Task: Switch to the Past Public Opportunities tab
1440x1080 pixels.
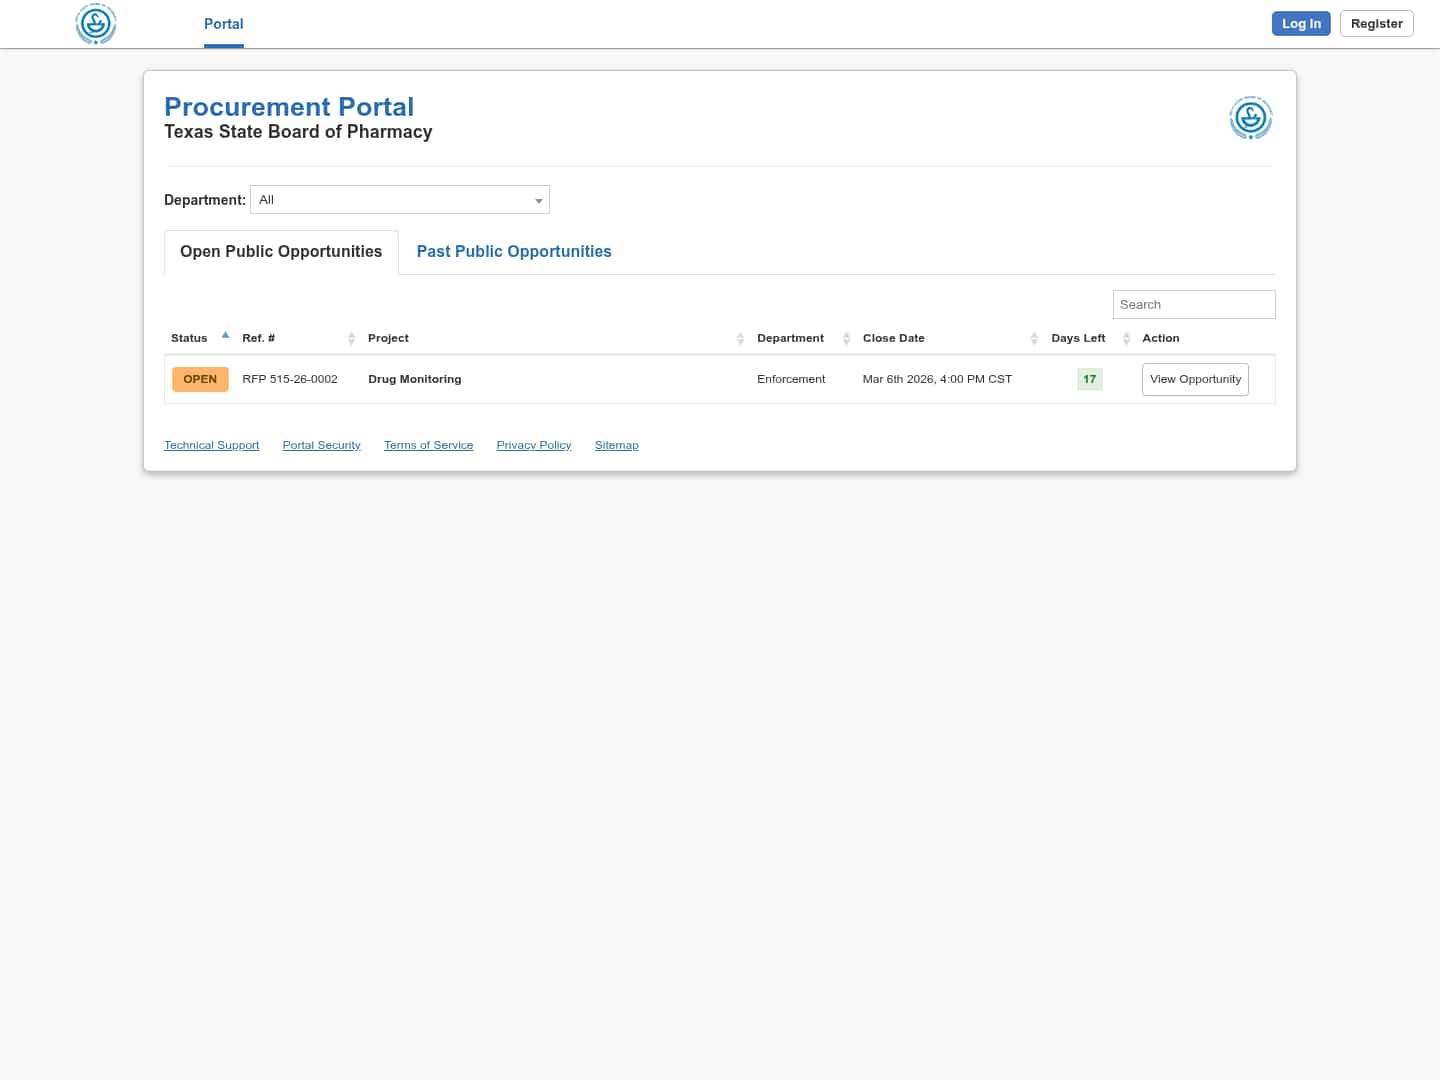Action: click(x=513, y=251)
